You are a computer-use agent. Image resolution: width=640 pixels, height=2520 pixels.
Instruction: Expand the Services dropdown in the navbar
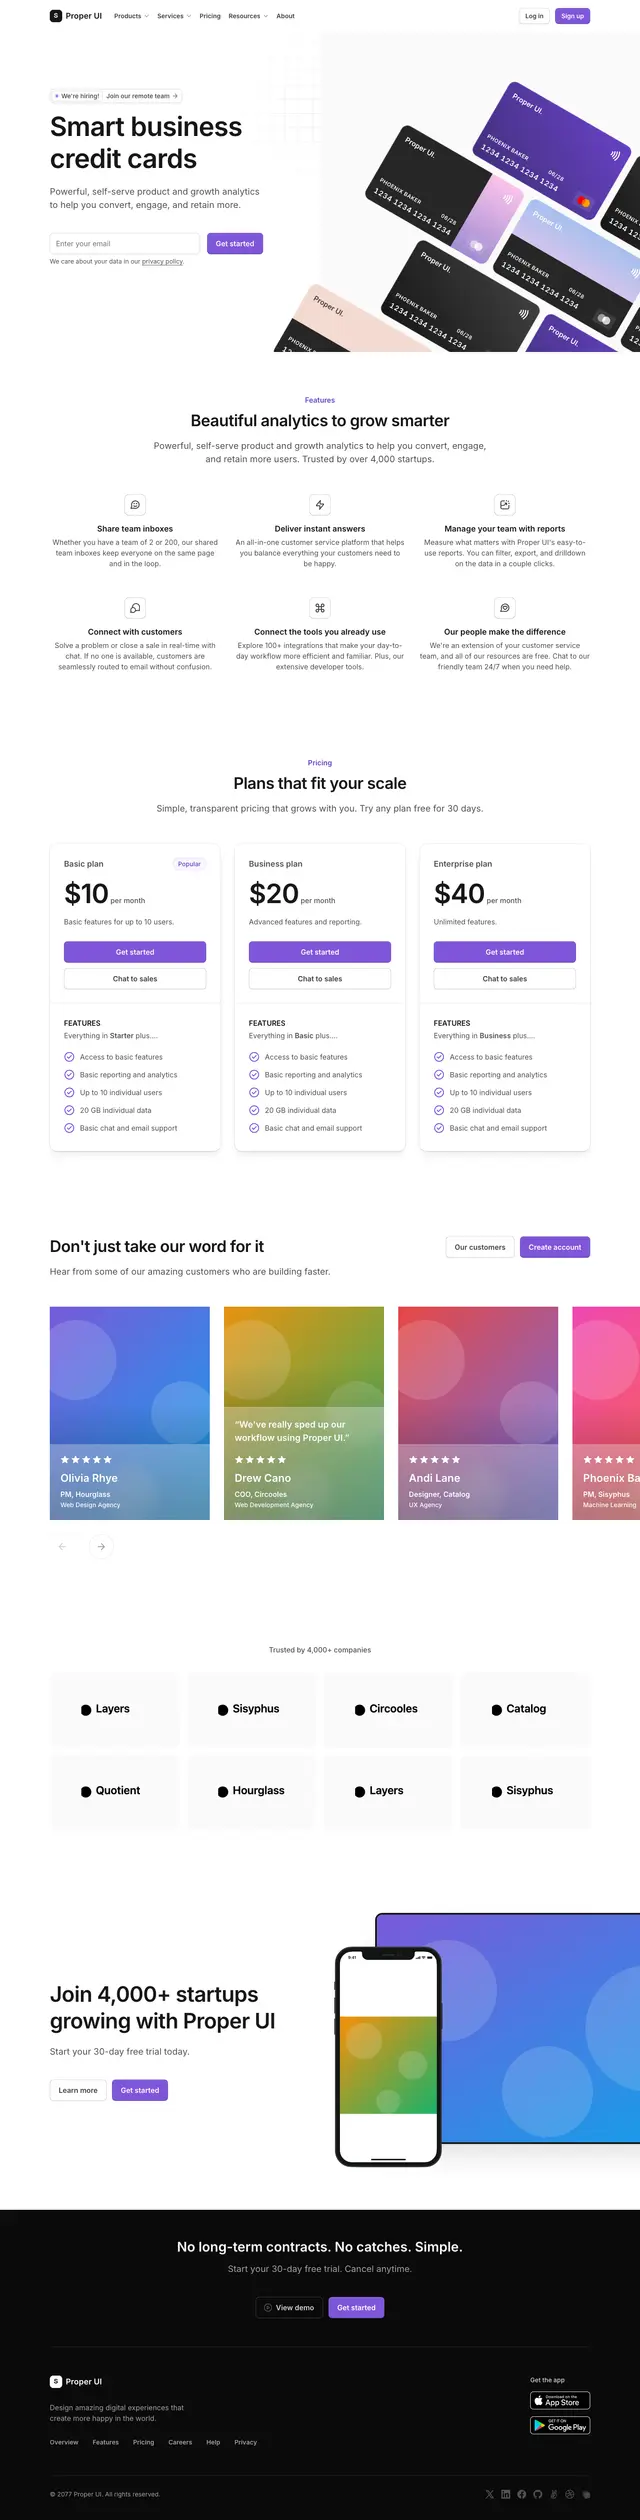pos(174,16)
